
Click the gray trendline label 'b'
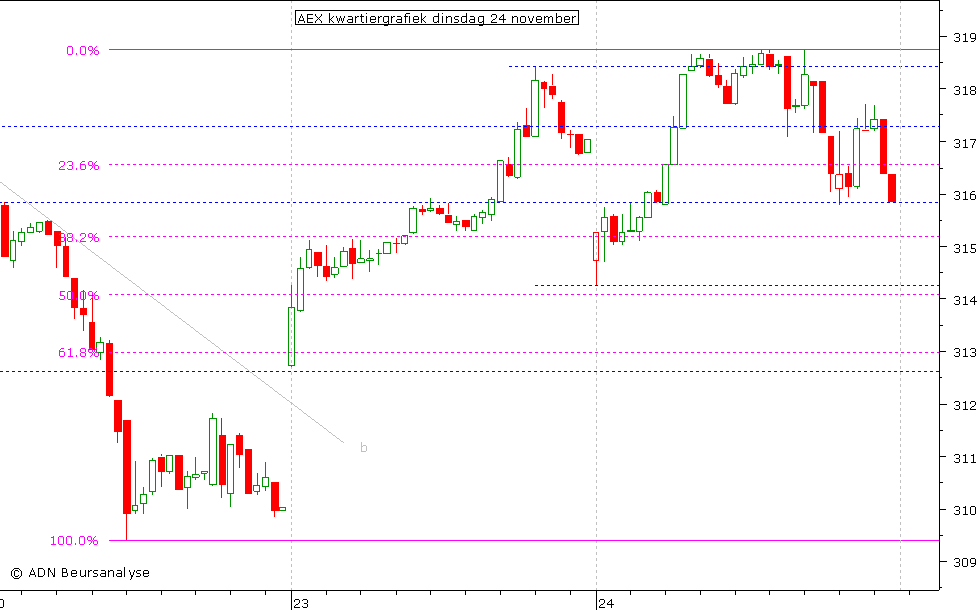364,448
